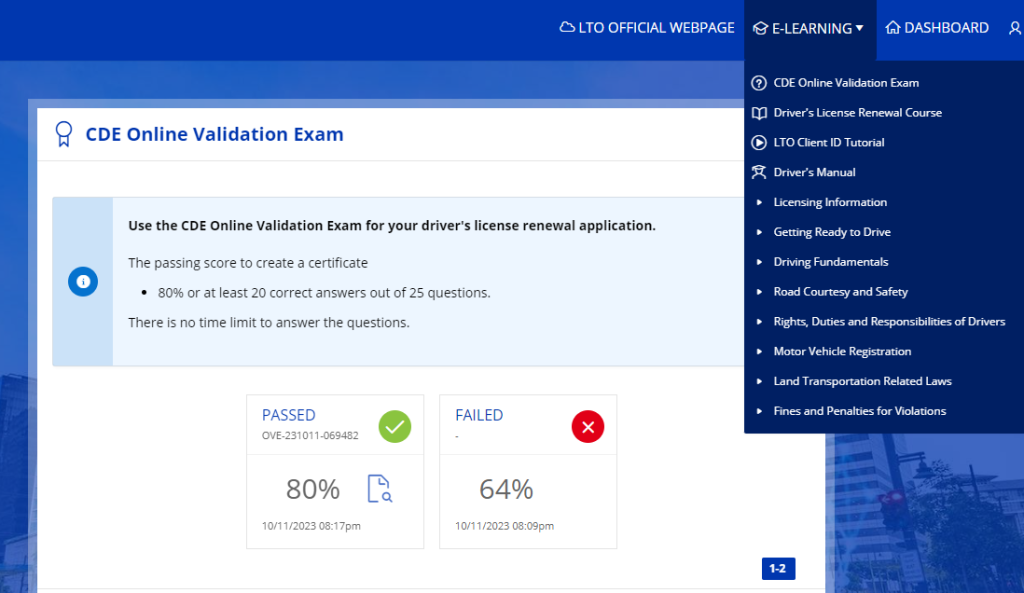
Task: Open the user profile icon
Action: tap(1016, 28)
